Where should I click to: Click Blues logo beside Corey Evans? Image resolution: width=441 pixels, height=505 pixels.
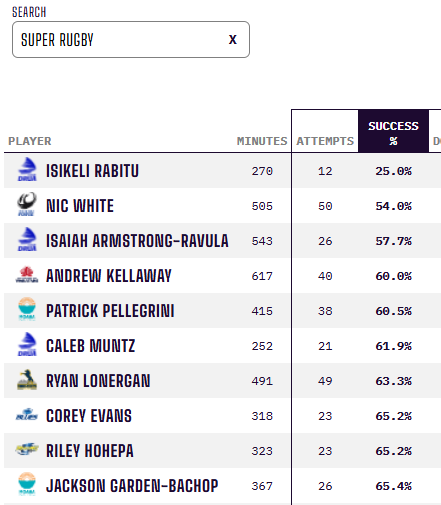[x=27, y=415]
